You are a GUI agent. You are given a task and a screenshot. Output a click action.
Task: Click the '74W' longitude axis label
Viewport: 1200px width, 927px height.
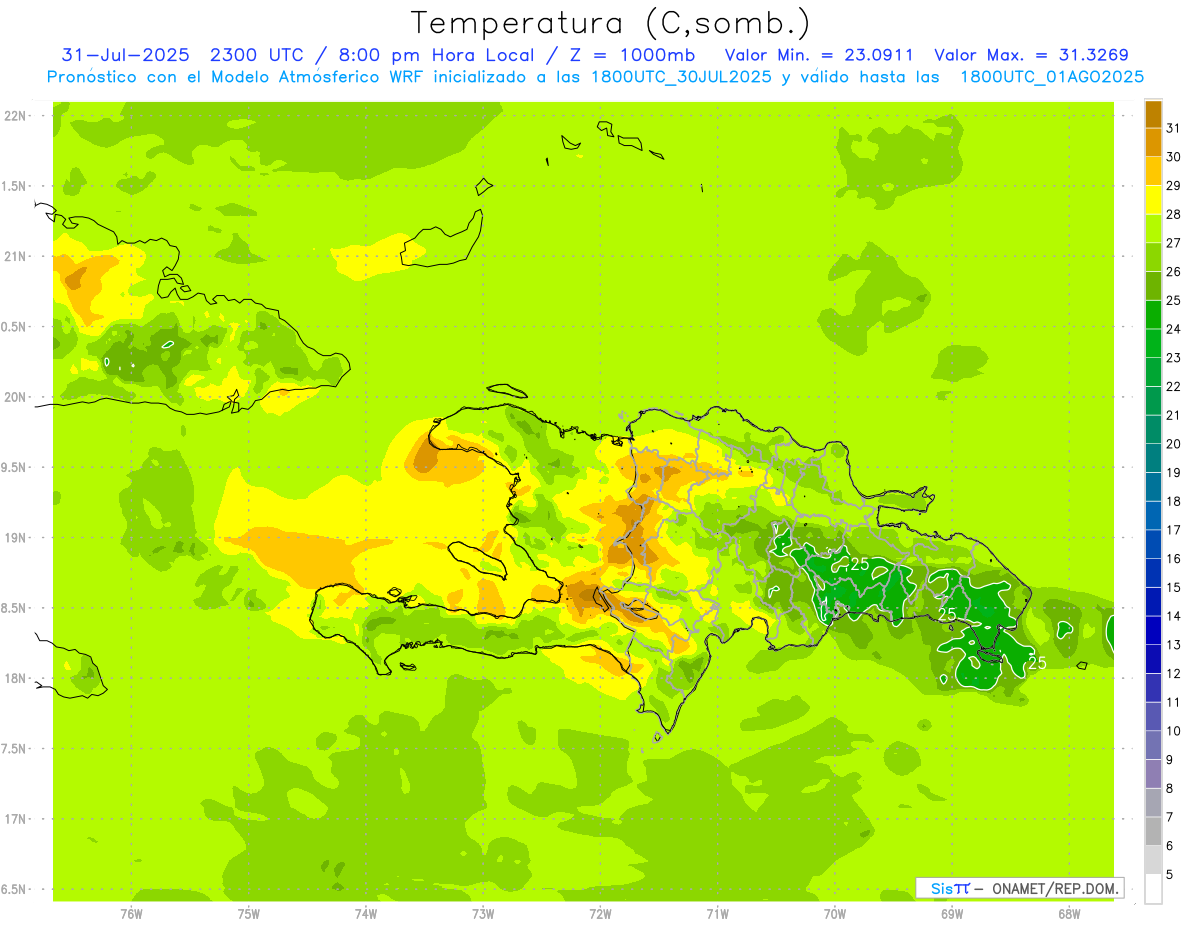[366, 913]
